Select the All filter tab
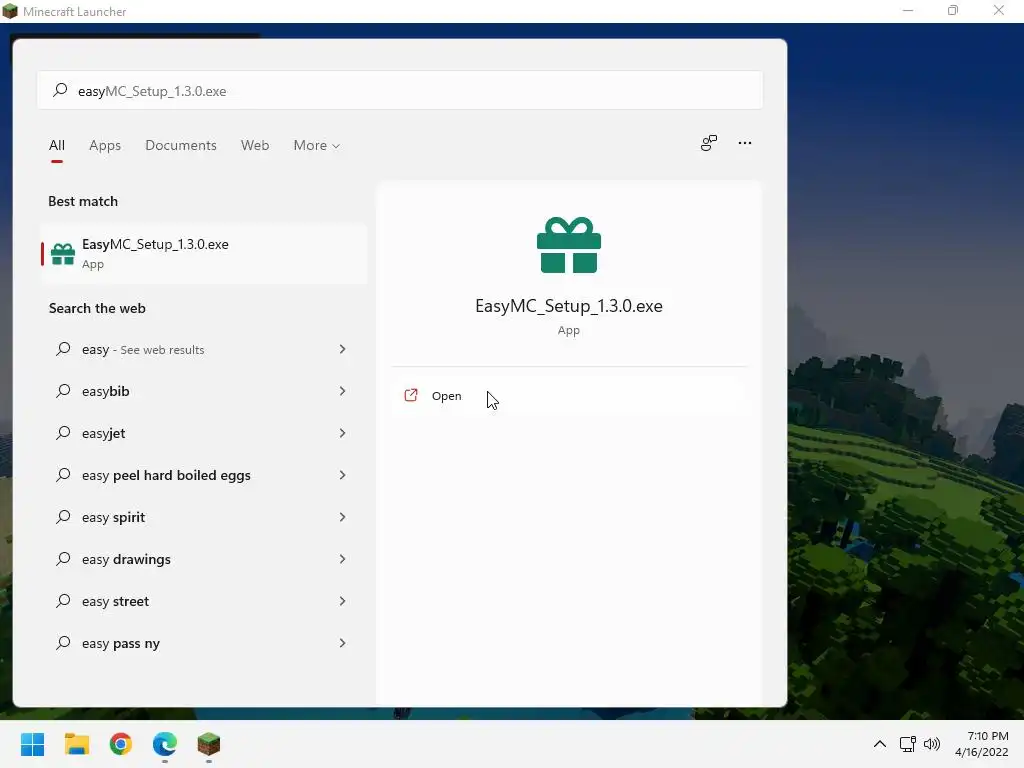This screenshot has height=768, width=1024. (x=57, y=145)
